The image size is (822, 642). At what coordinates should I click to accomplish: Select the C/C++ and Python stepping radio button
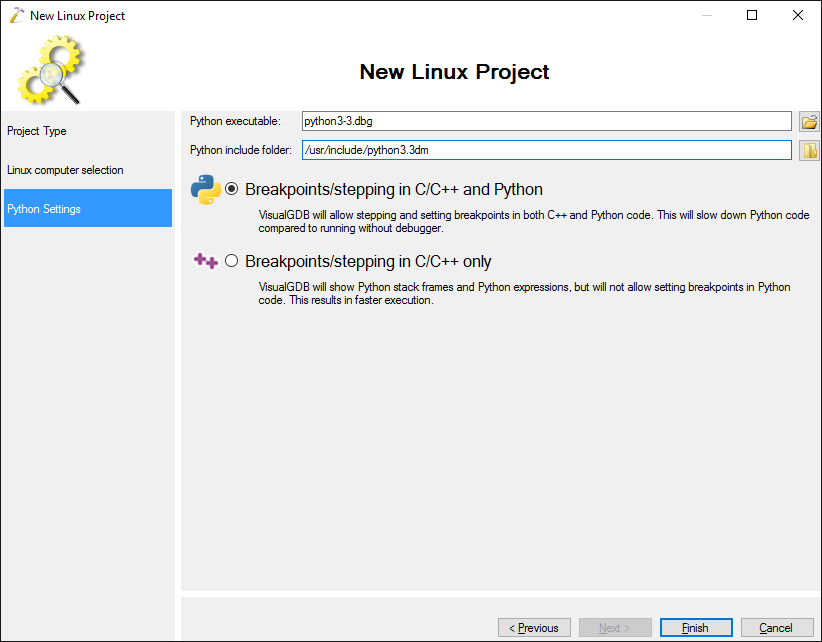232,189
